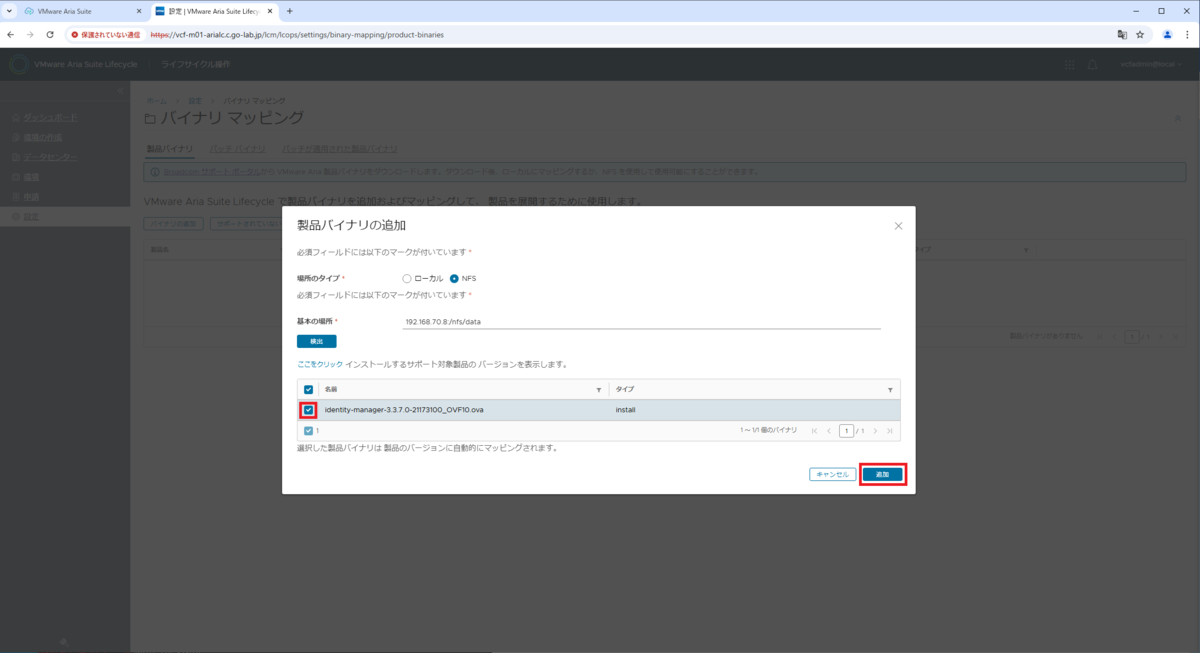Open the タイプ column filter icon
This screenshot has width=1200, height=653.
tap(890, 389)
